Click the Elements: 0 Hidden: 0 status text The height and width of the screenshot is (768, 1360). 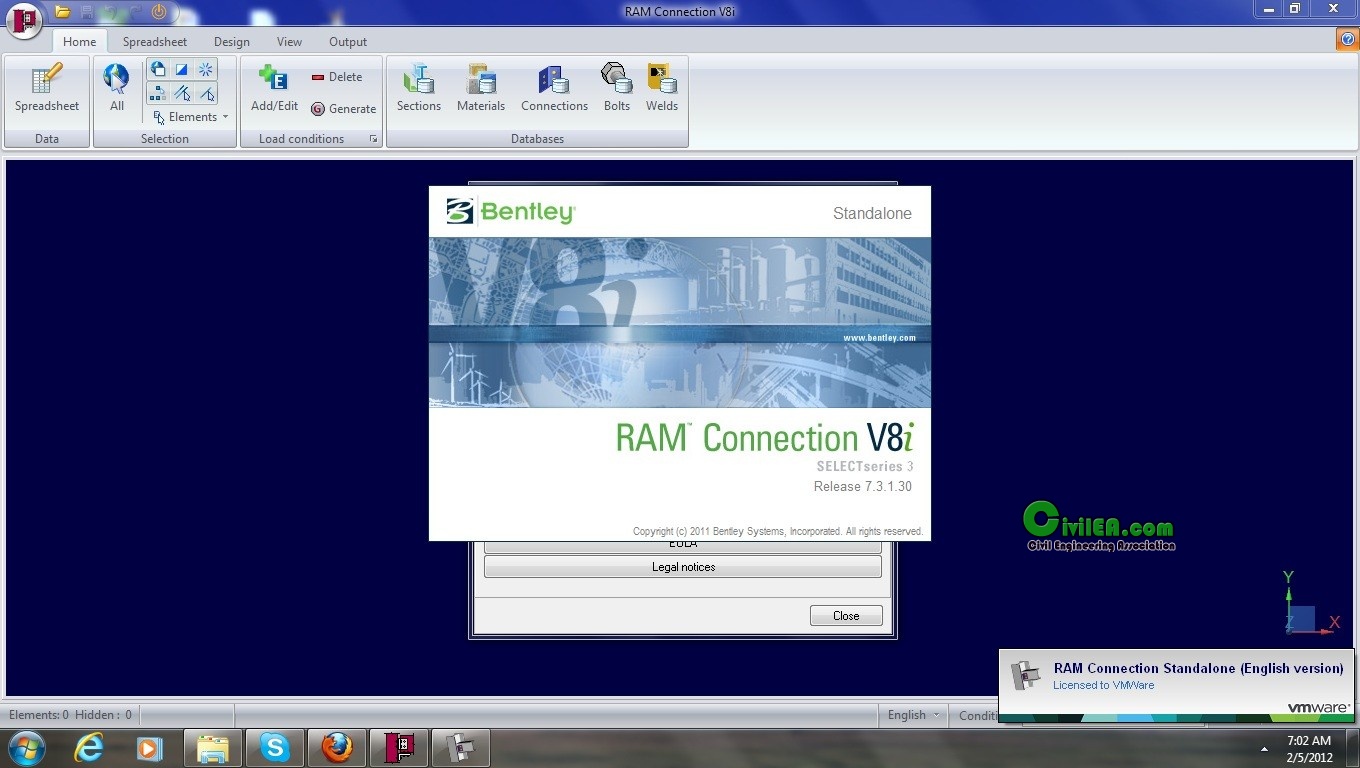pos(70,715)
